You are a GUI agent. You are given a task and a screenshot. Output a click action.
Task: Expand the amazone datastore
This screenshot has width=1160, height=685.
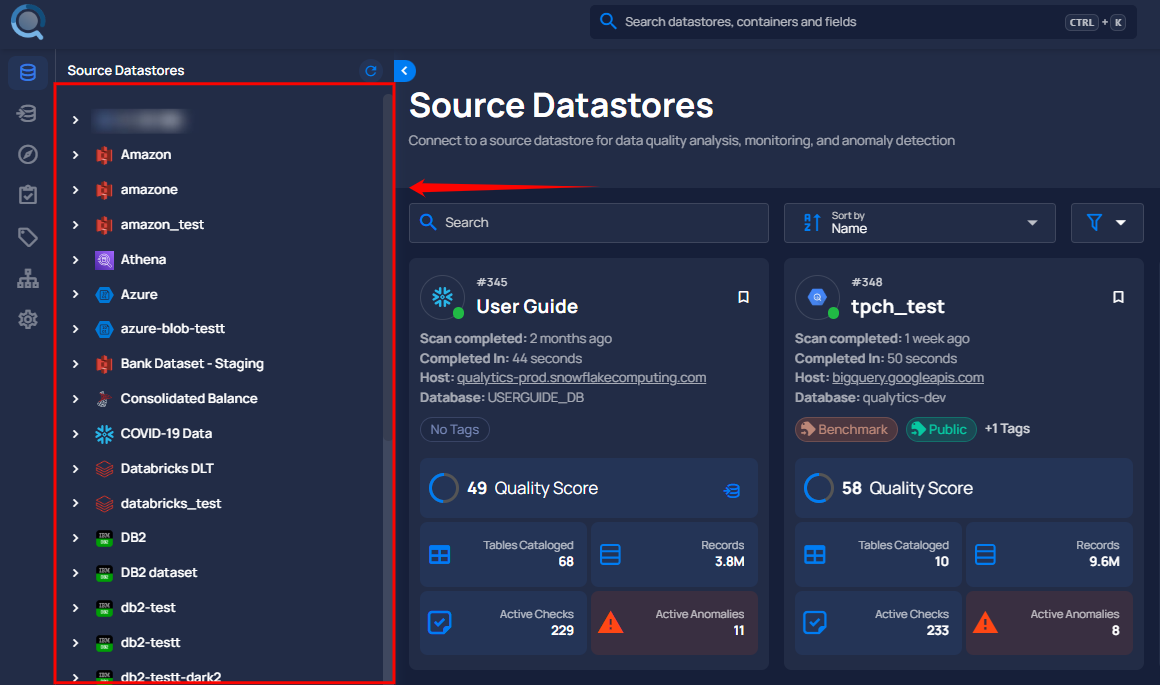coord(75,189)
